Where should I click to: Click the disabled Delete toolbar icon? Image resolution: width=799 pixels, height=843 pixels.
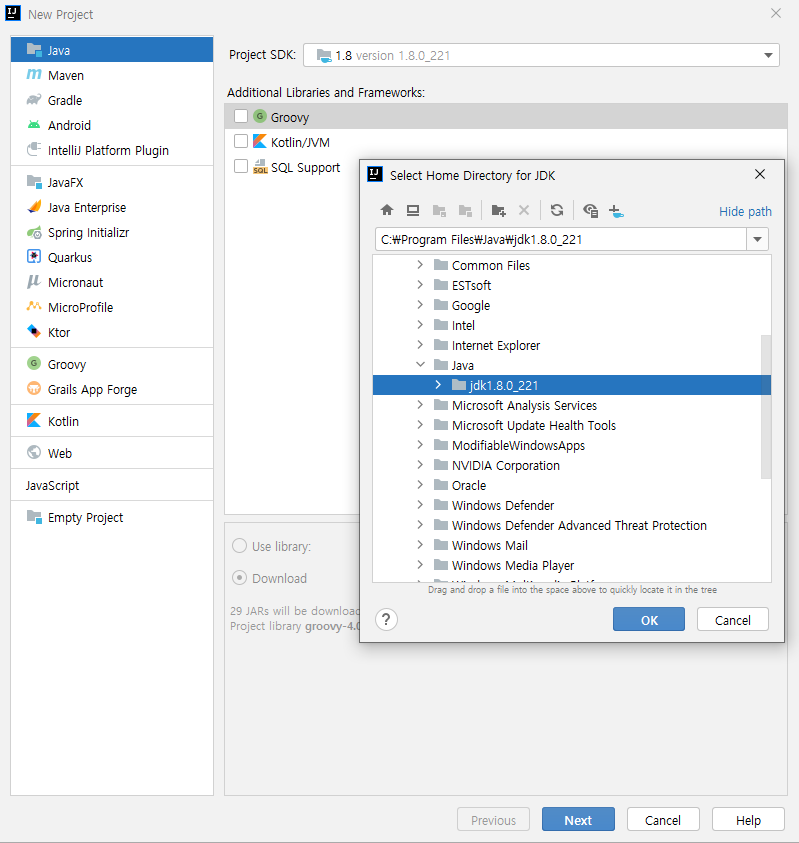pos(524,210)
